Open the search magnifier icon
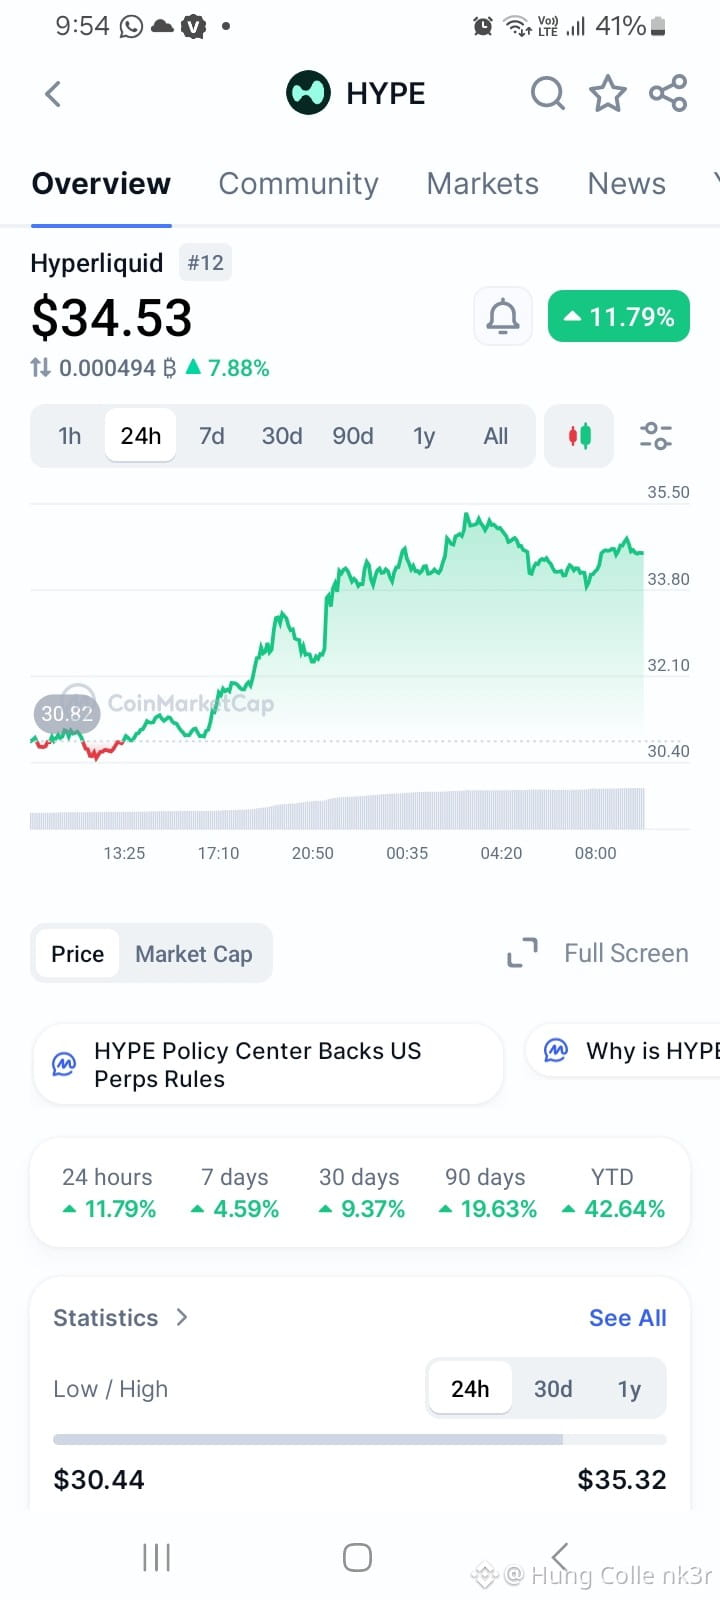This screenshot has height=1600, width=720. point(547,94)
